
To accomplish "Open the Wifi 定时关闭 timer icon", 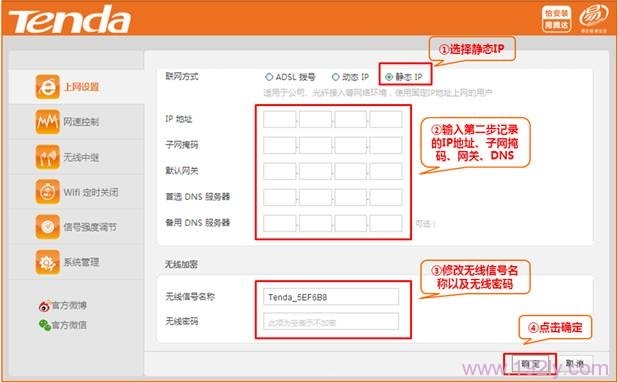I will click(47, 192).
